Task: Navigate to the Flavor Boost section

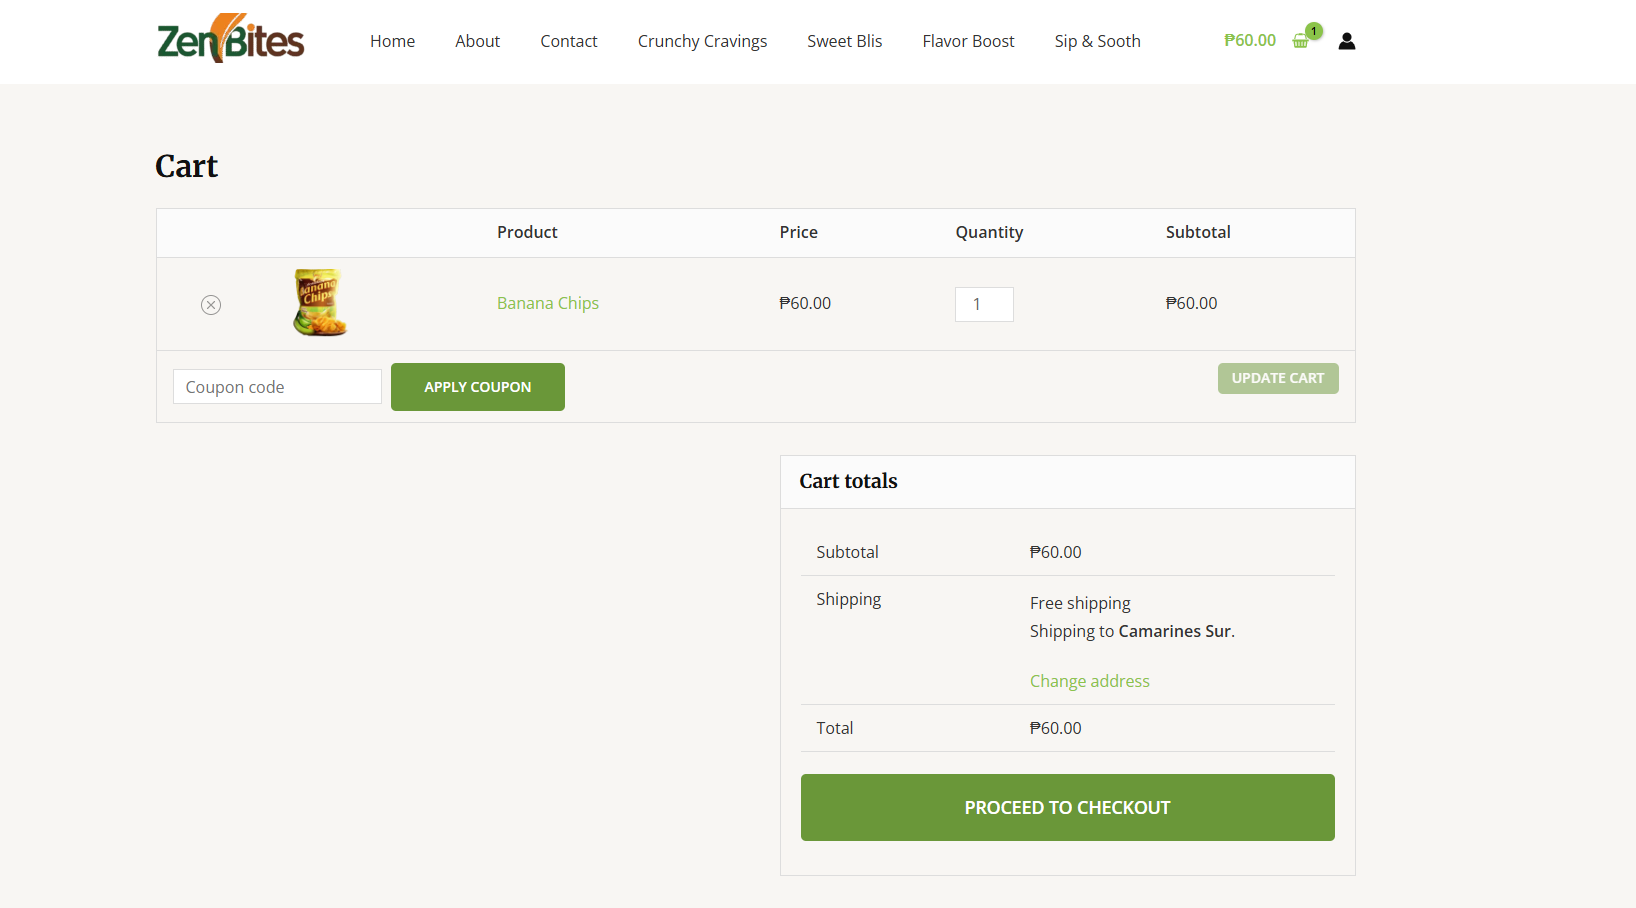Action: click(x=968, y=41)
